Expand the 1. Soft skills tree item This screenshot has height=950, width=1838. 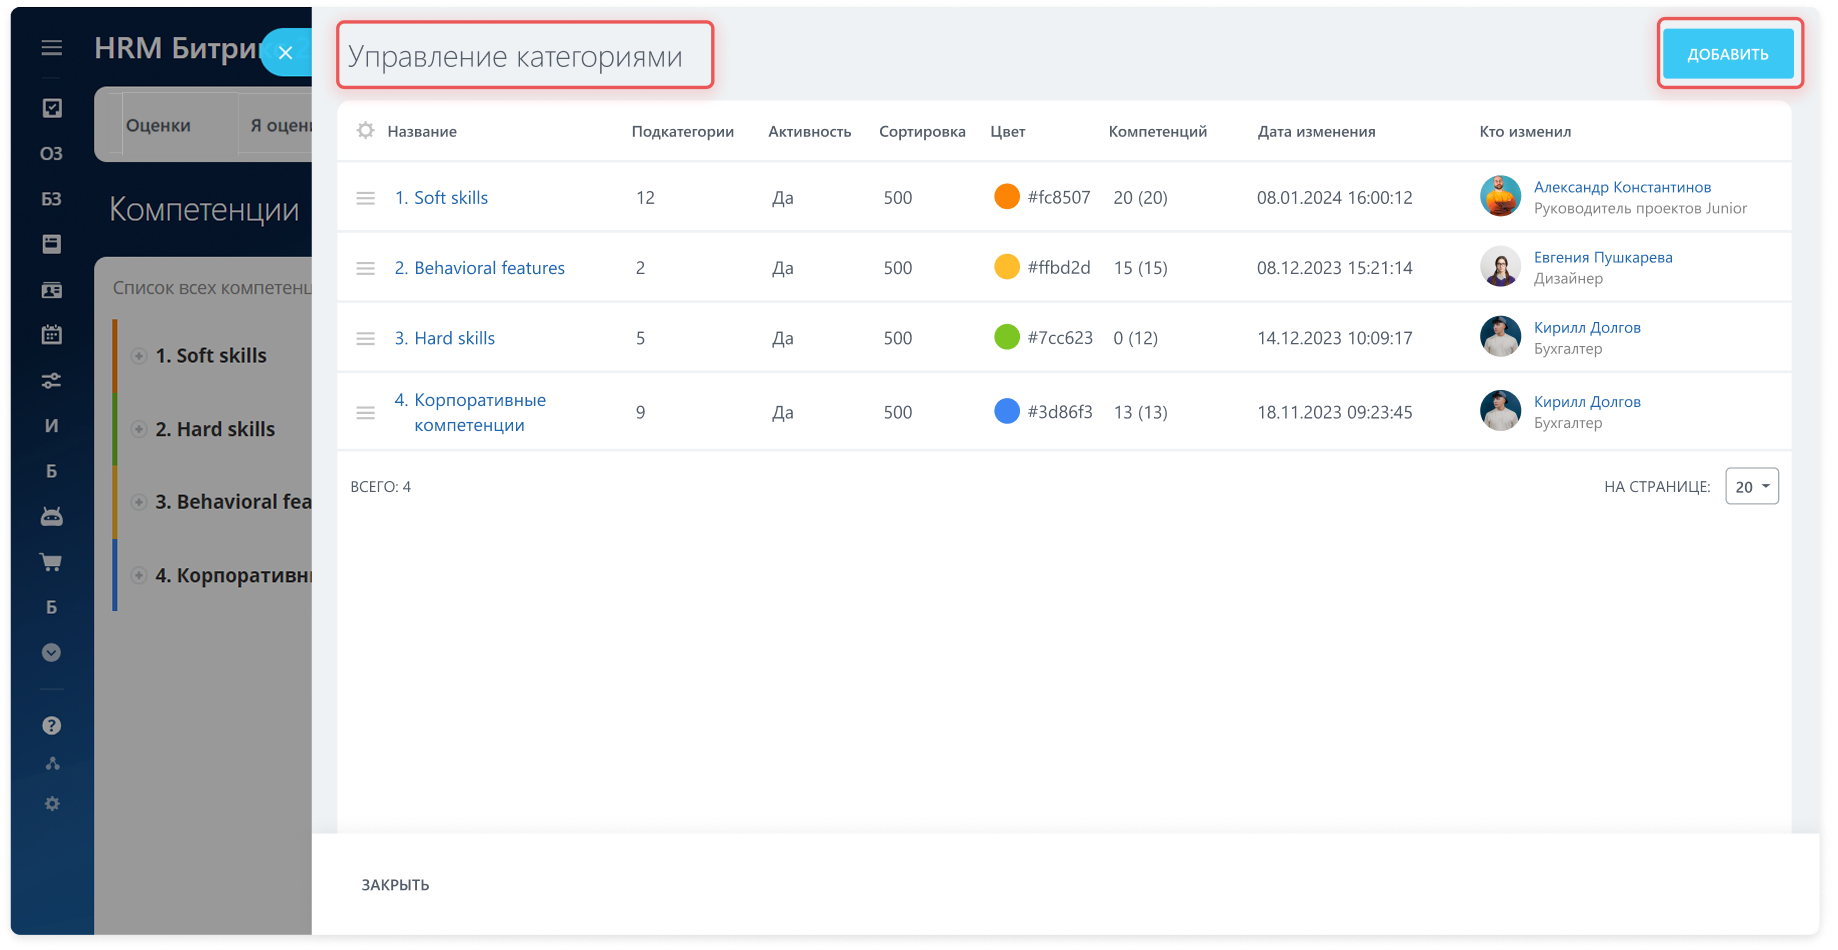click(139, 356)
